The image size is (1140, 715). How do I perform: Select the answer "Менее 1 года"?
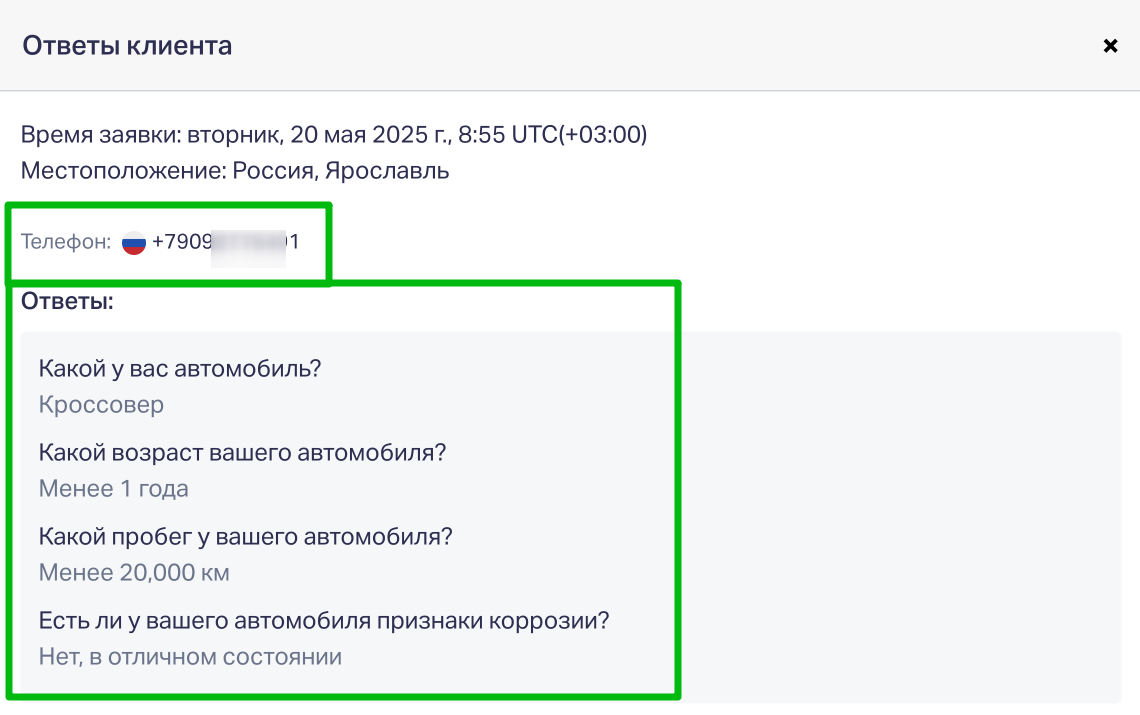pos(113,489)
